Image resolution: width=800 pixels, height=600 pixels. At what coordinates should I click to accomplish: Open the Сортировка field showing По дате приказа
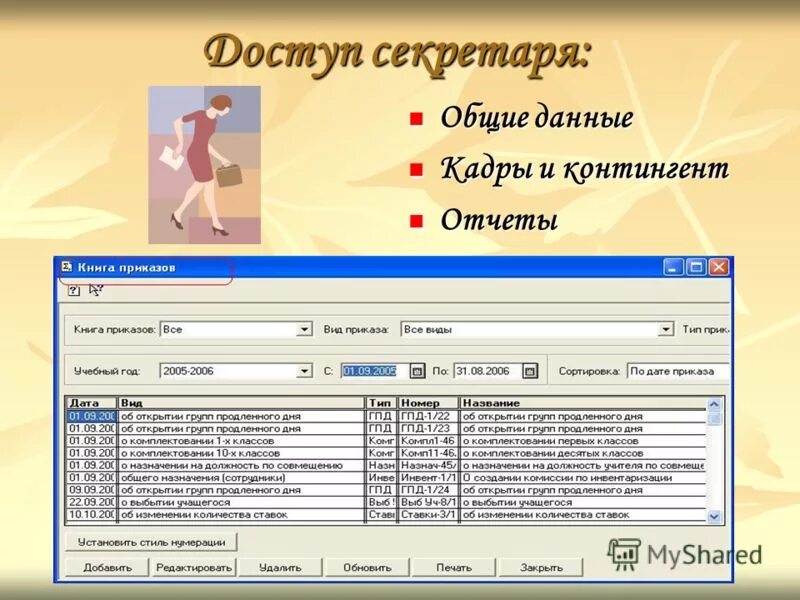(x=680, y=369)
